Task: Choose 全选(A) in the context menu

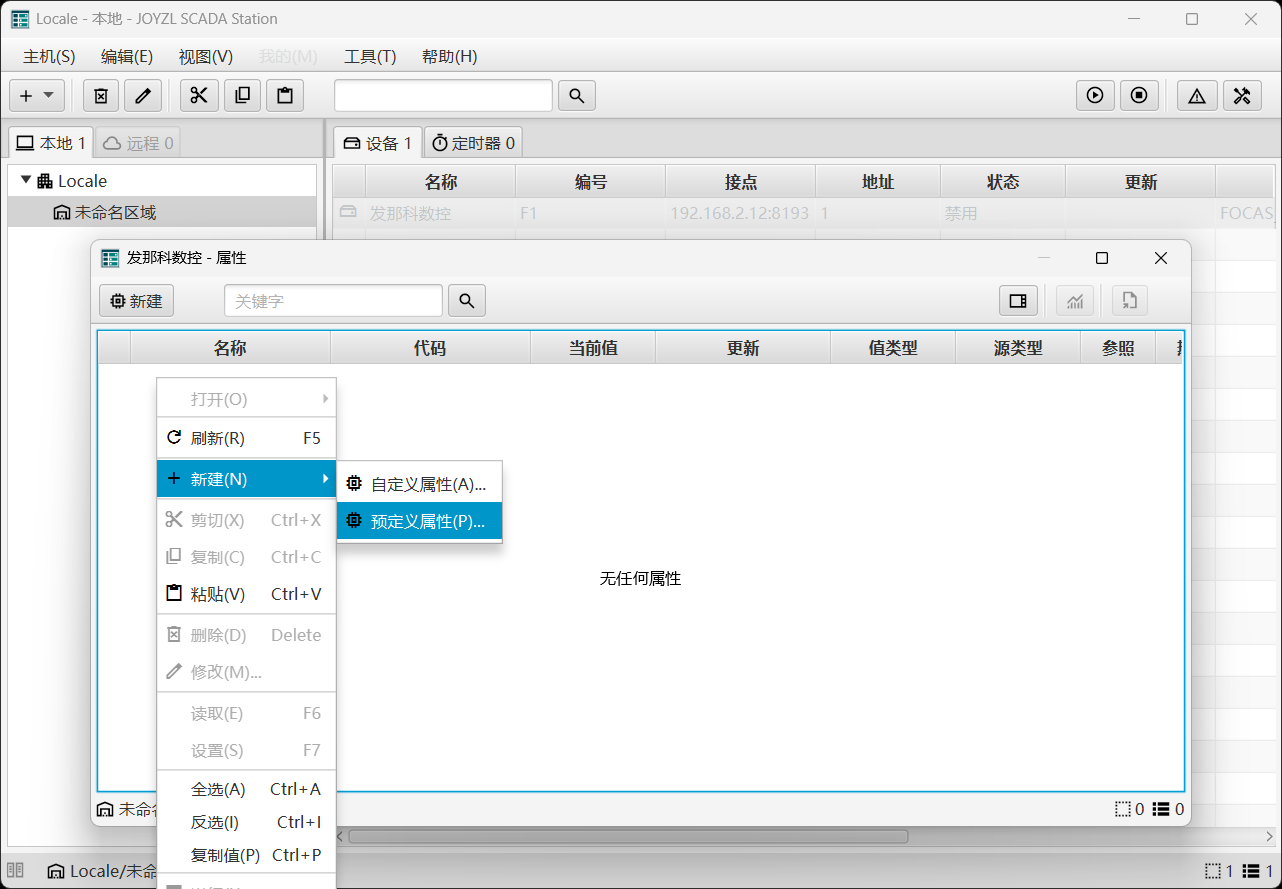Action: pos(246,789)
